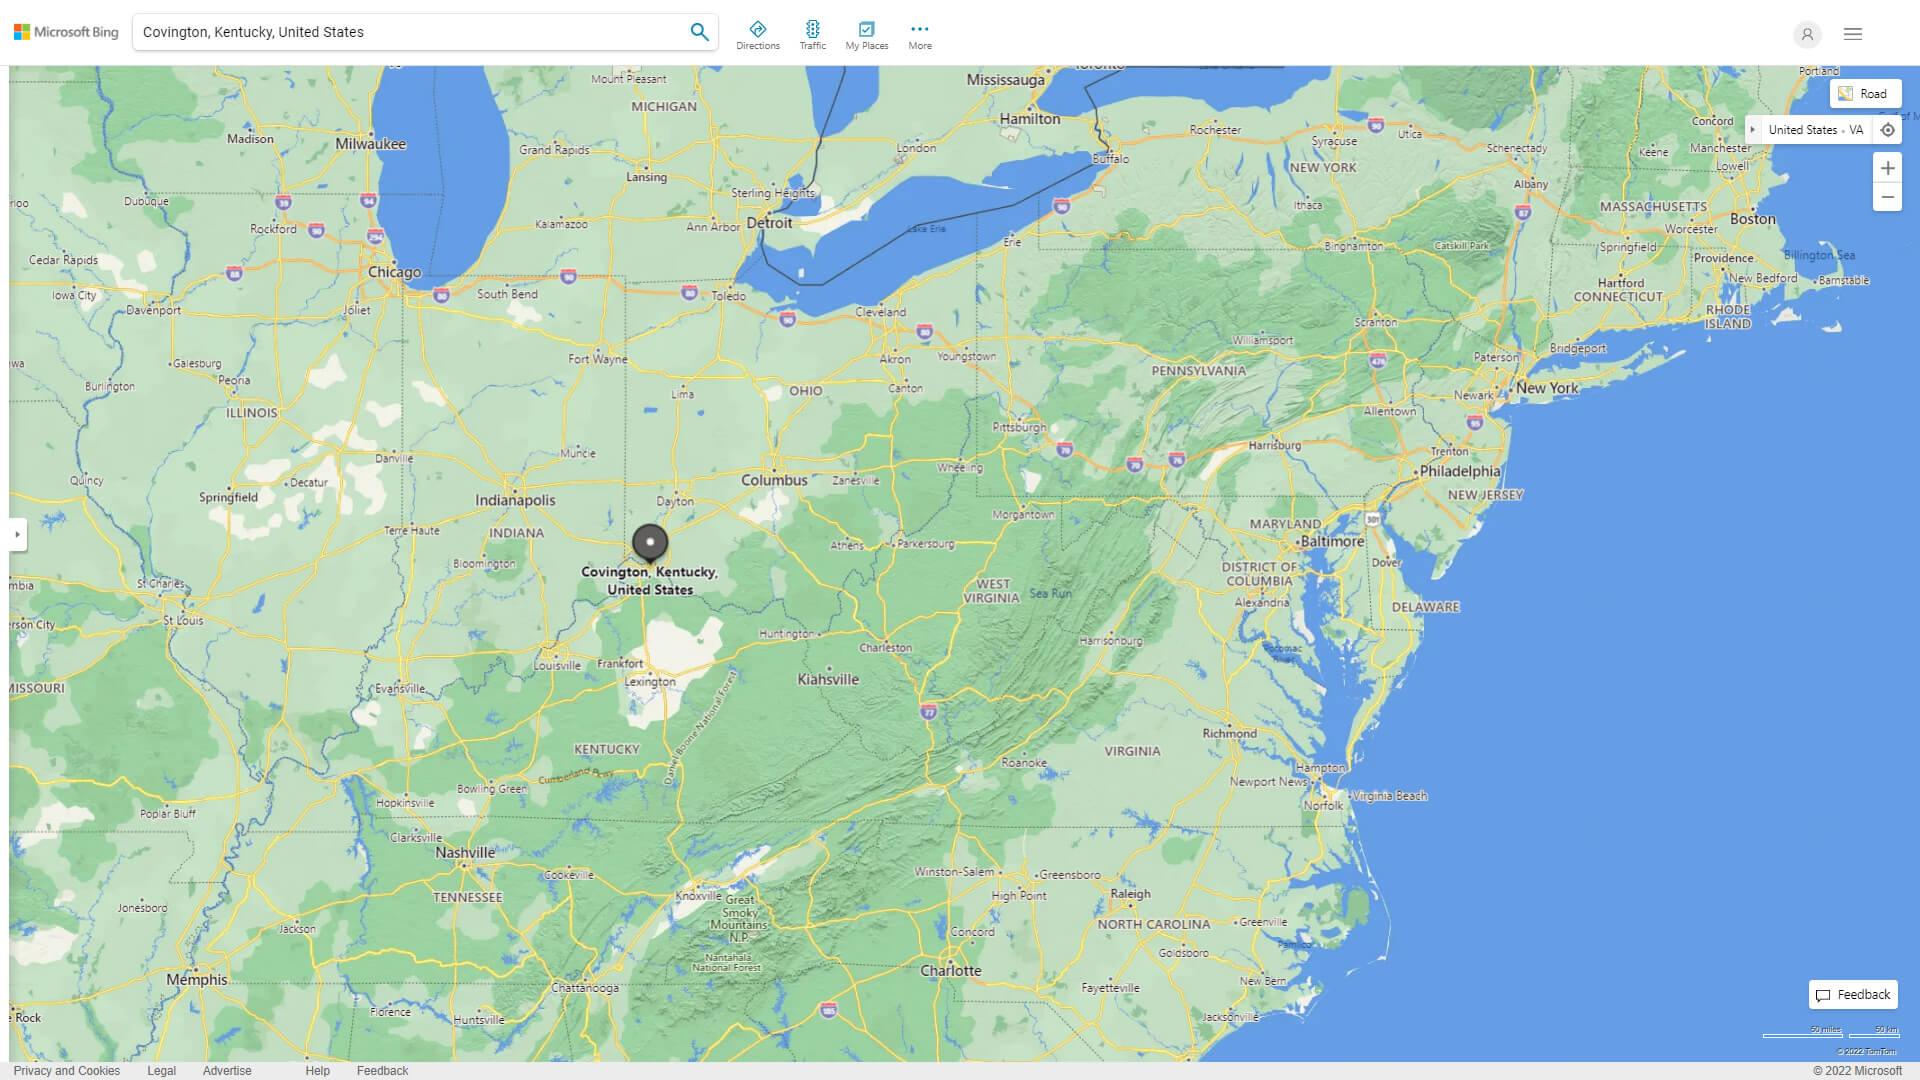Open the hamburger settings menu
Viewport: 1920px width, 1080px height.
1852,34
